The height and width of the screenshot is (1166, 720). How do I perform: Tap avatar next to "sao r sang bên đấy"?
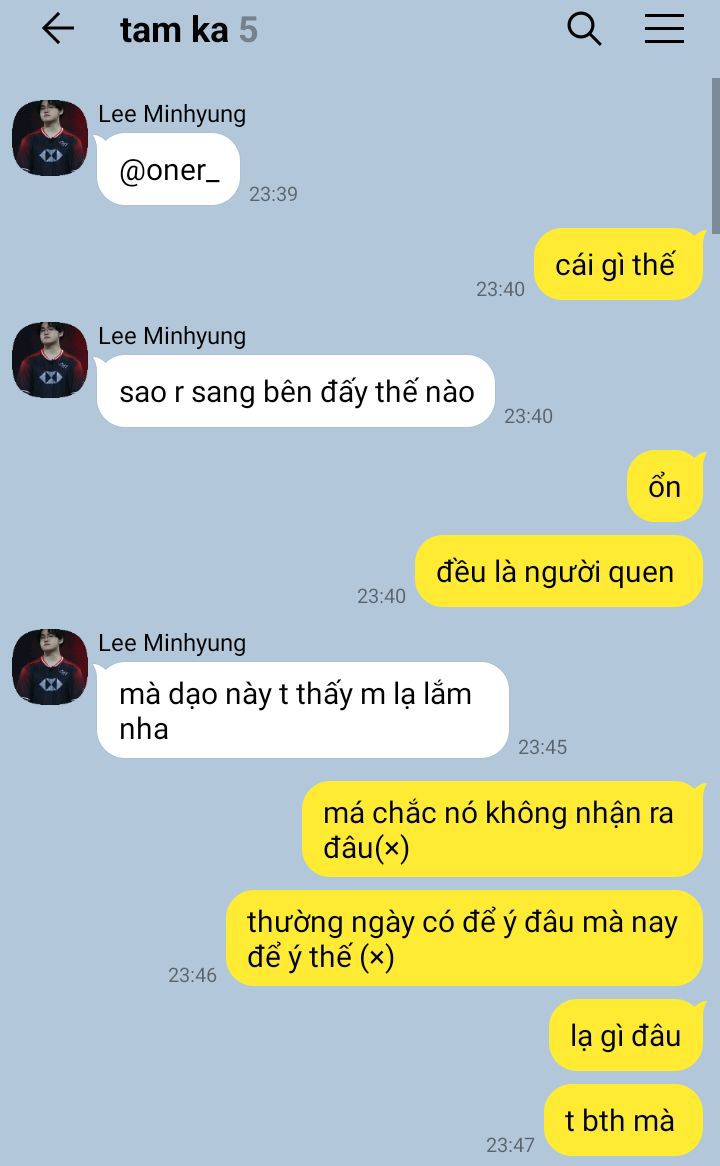(50, 360)
